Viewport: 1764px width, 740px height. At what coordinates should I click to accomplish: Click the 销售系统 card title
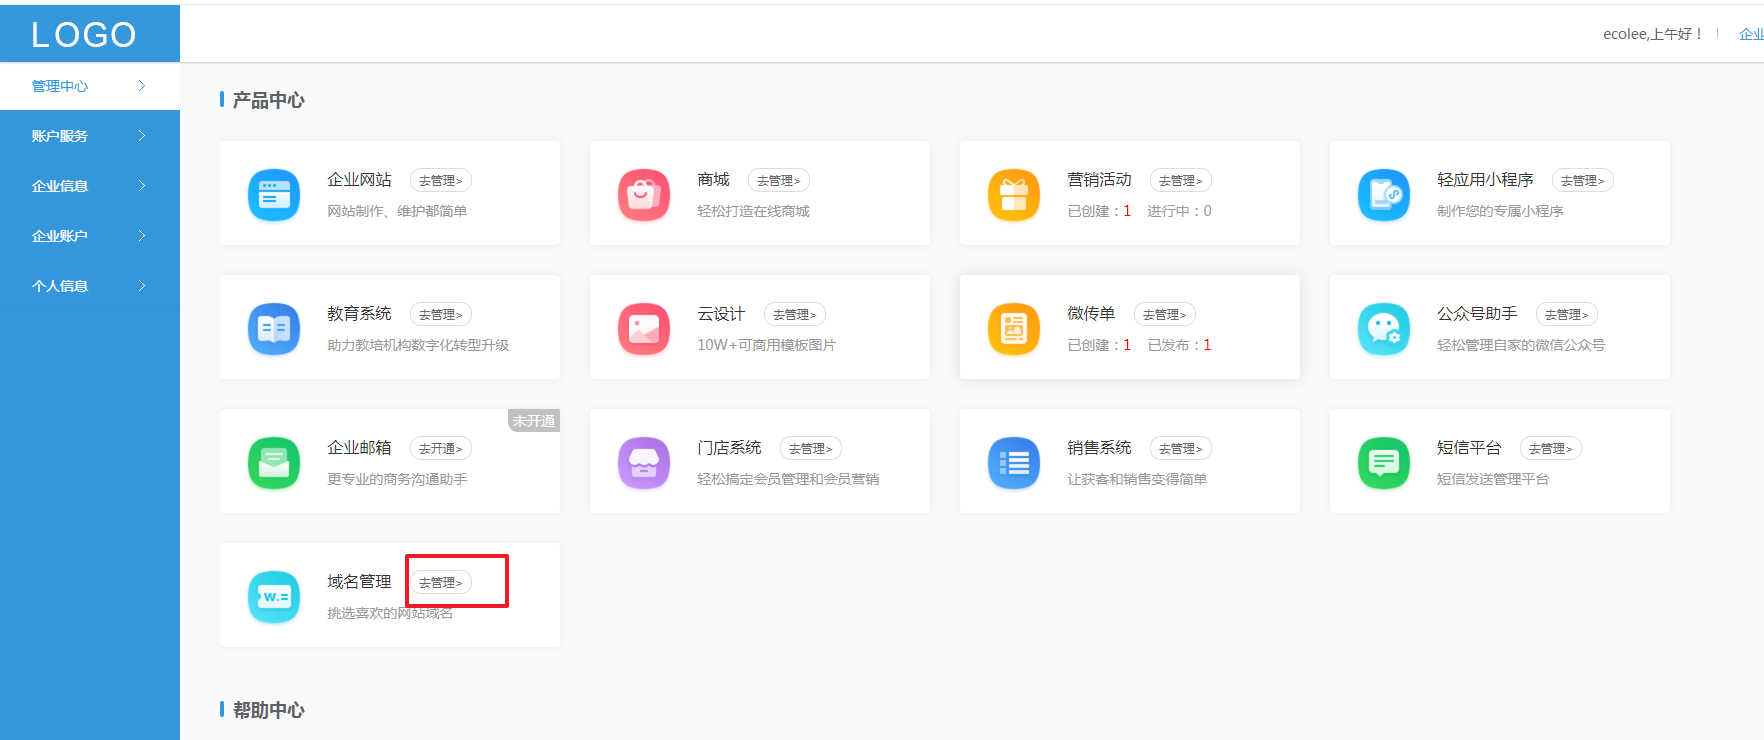(1099, 448)
